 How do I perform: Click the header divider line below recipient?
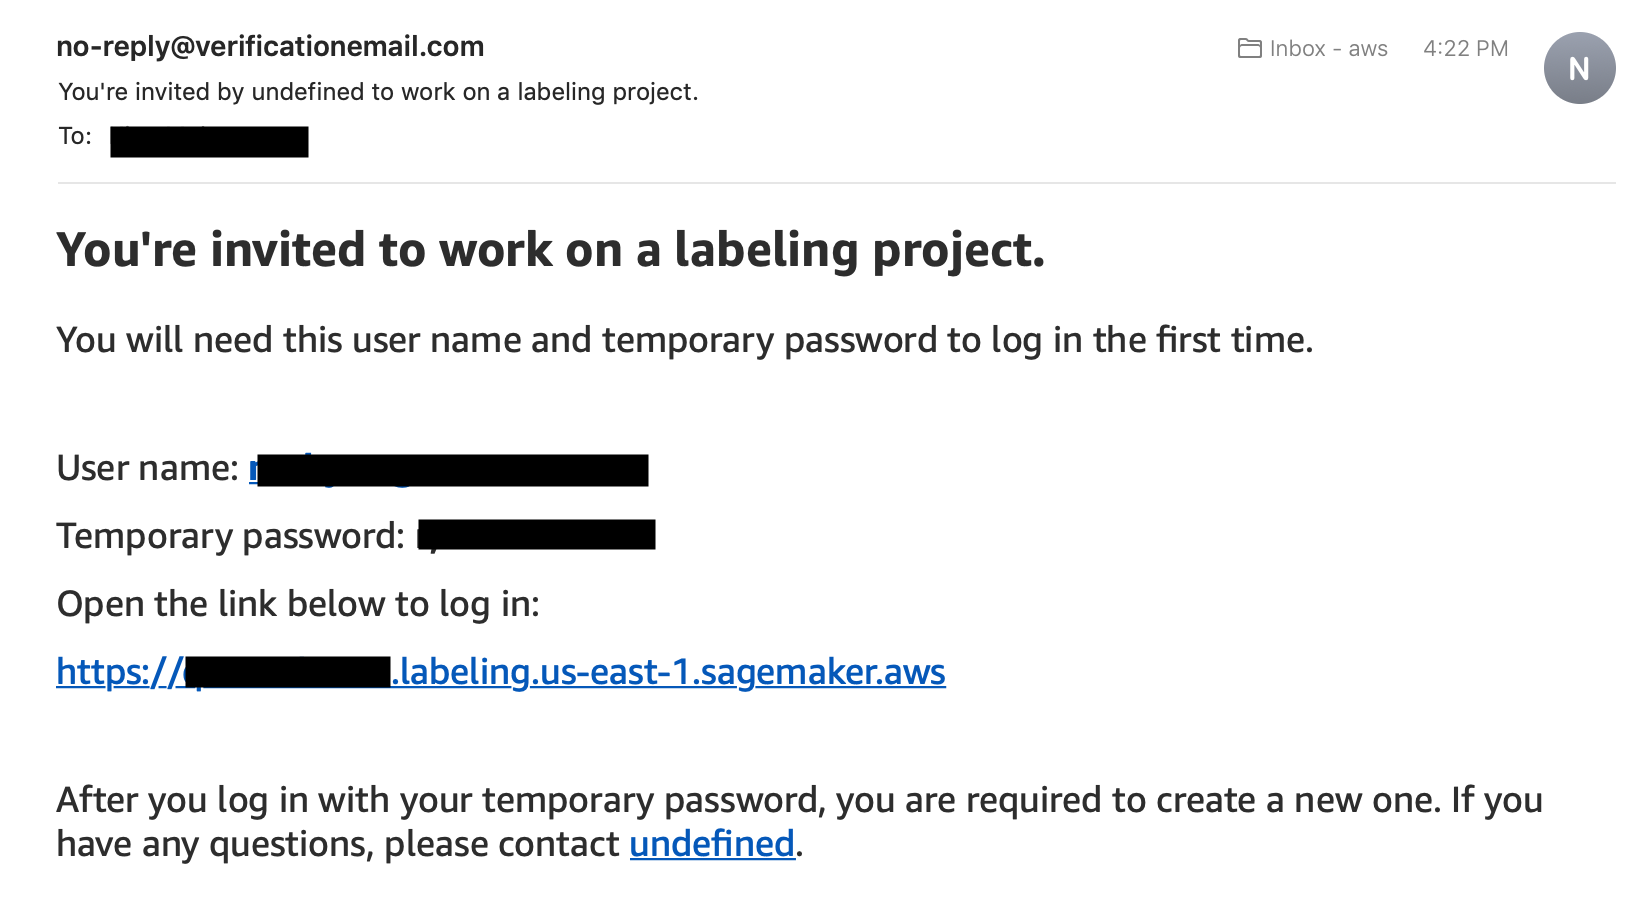click(x=836, y=183)
